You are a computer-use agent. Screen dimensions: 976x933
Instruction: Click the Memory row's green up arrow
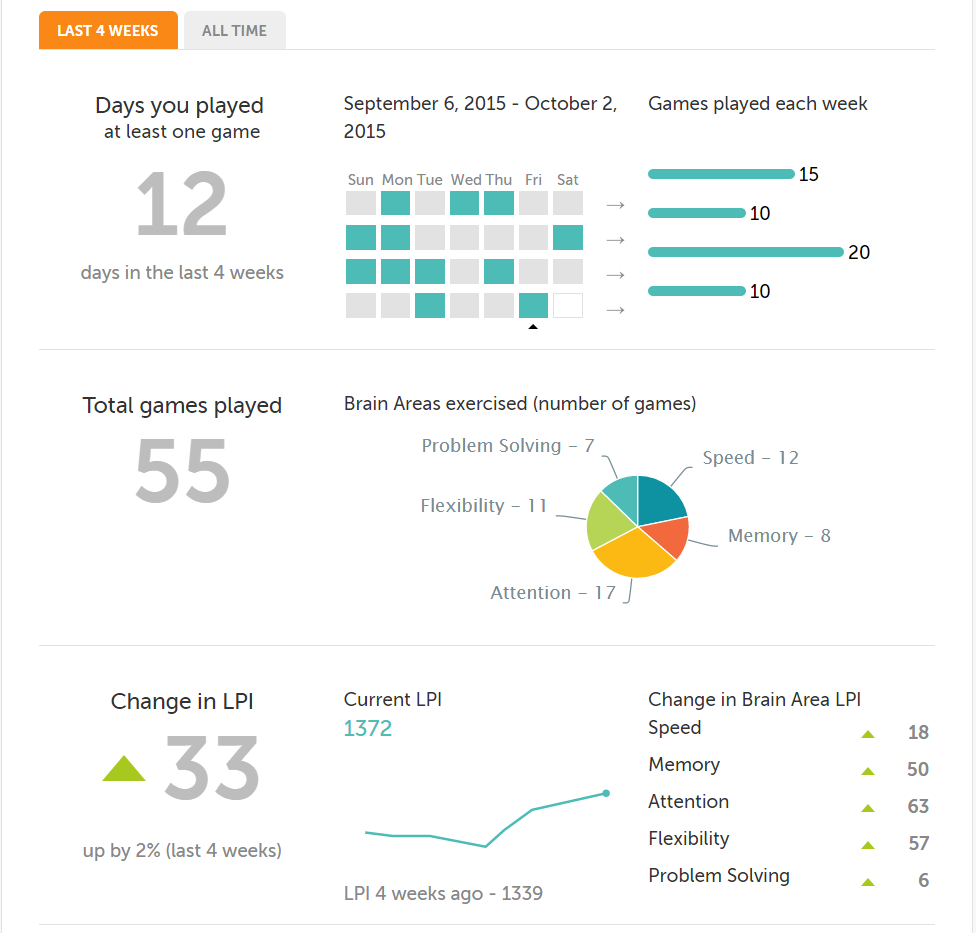pos(868,771)
